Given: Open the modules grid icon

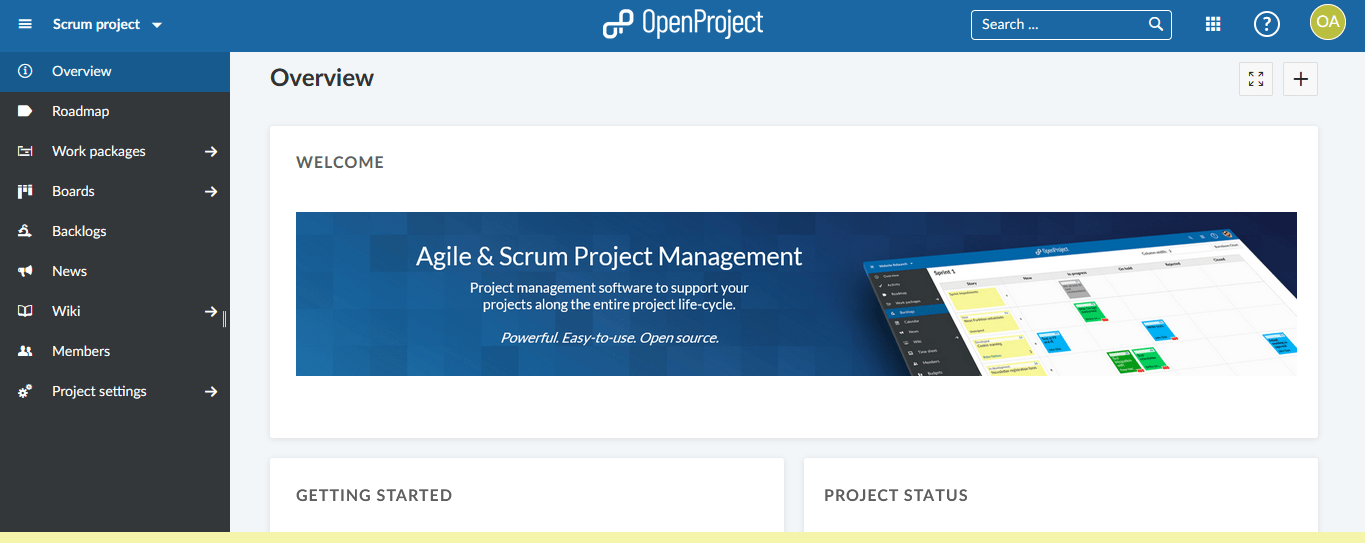Looking at the screenshot, I should (1213, 24).
